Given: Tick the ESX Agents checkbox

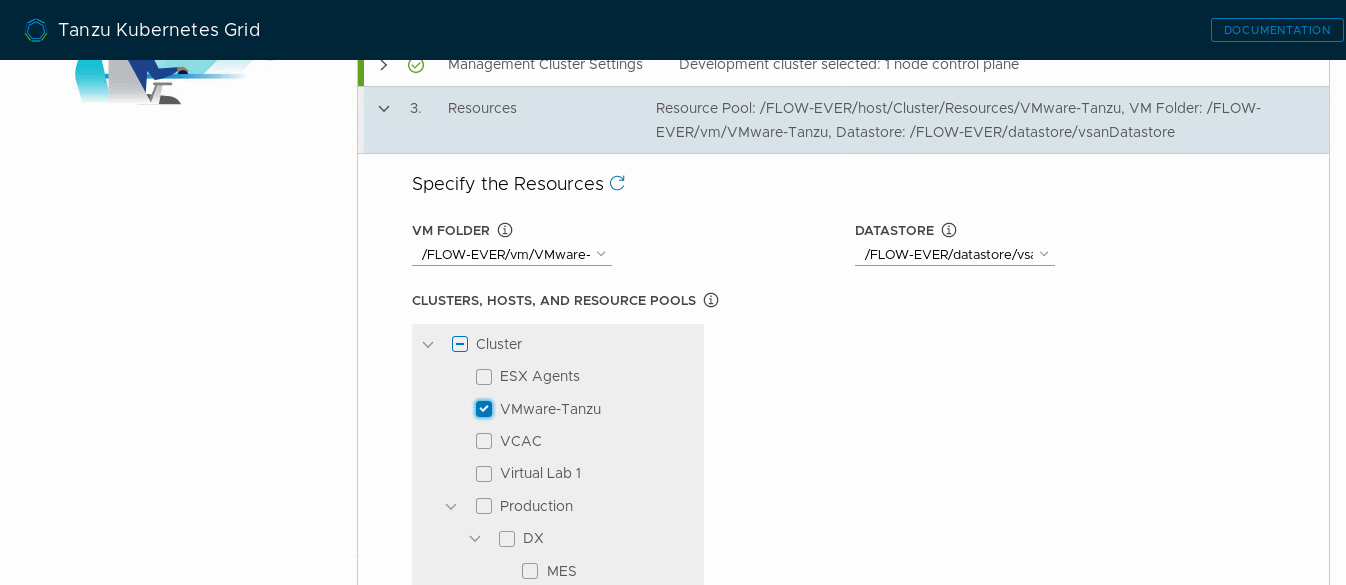Looking at the screenshot, I should pyautogui.click(x=484, y=377).
